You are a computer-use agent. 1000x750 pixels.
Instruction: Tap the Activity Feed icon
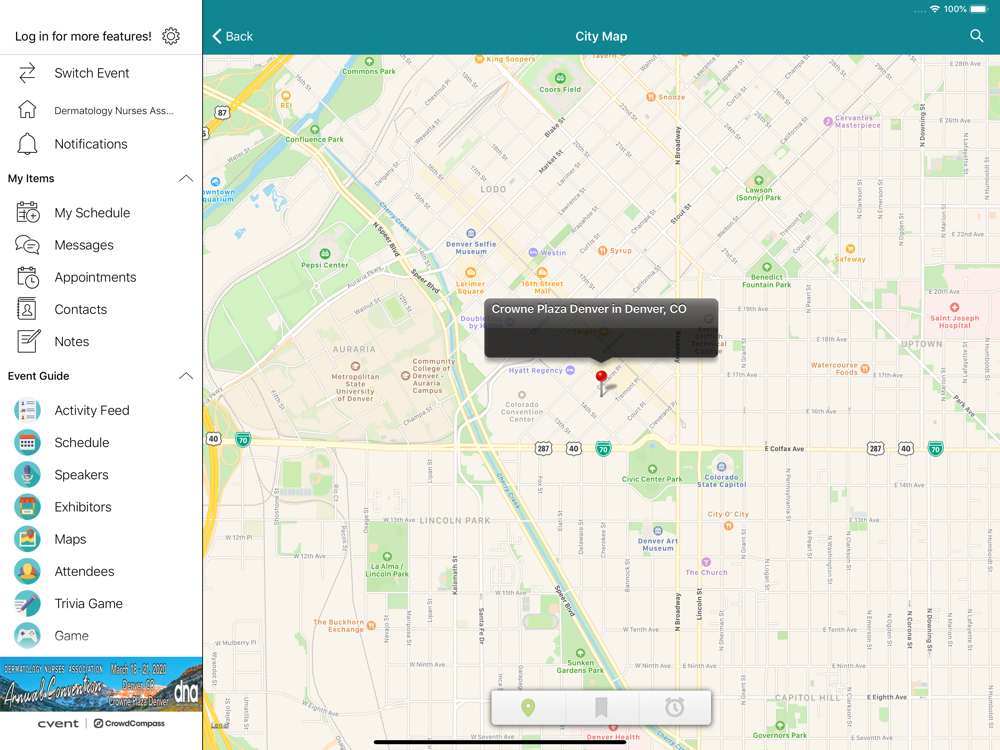point(27,410)
